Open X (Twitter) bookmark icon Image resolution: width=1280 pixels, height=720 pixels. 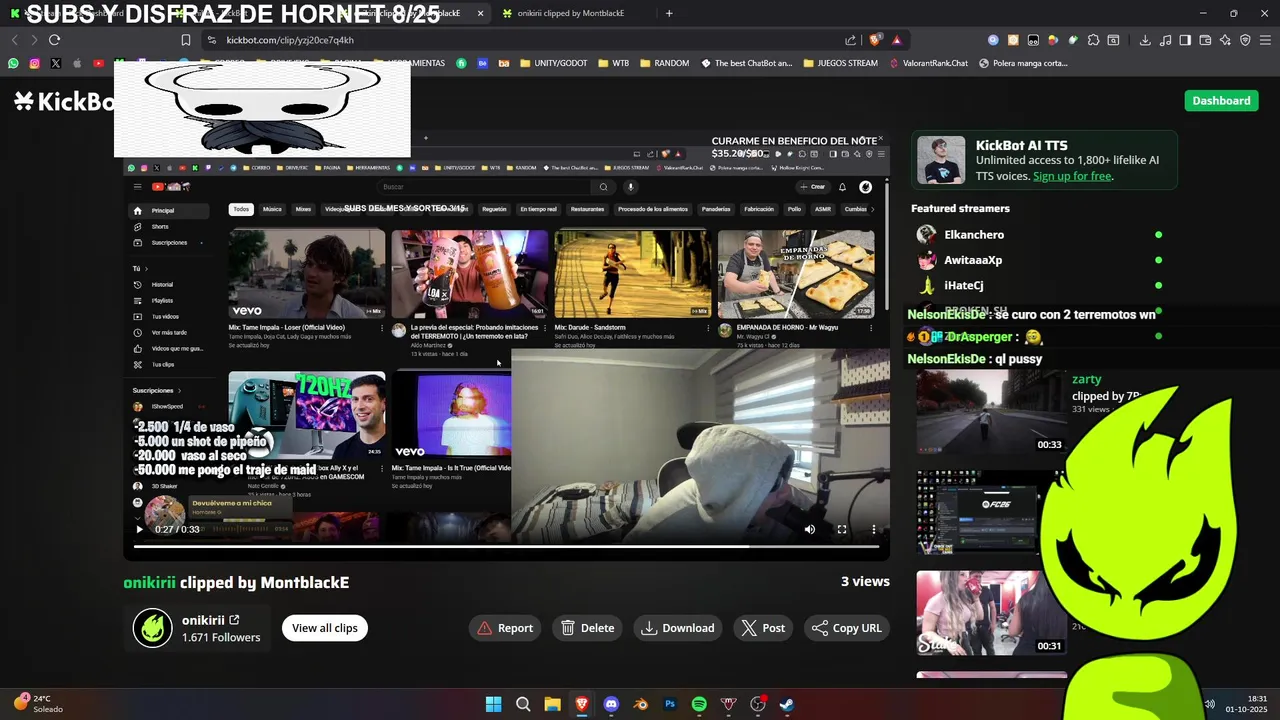[55, 63]
